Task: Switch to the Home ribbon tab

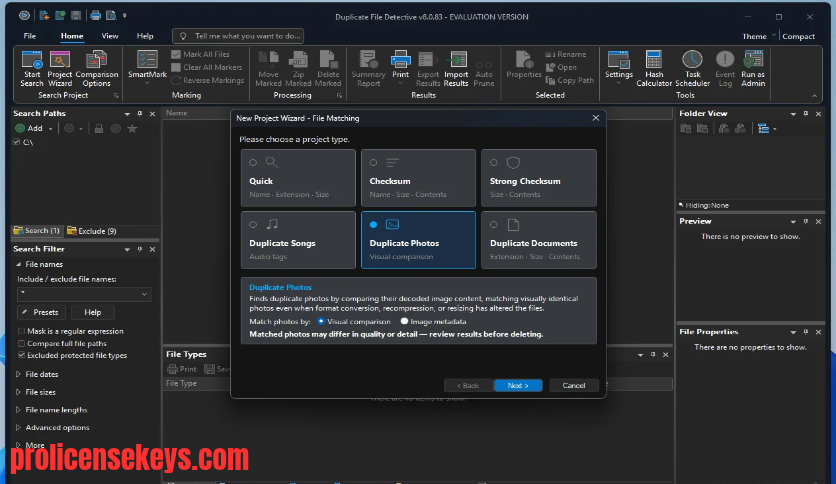Action: pos(71,36)
